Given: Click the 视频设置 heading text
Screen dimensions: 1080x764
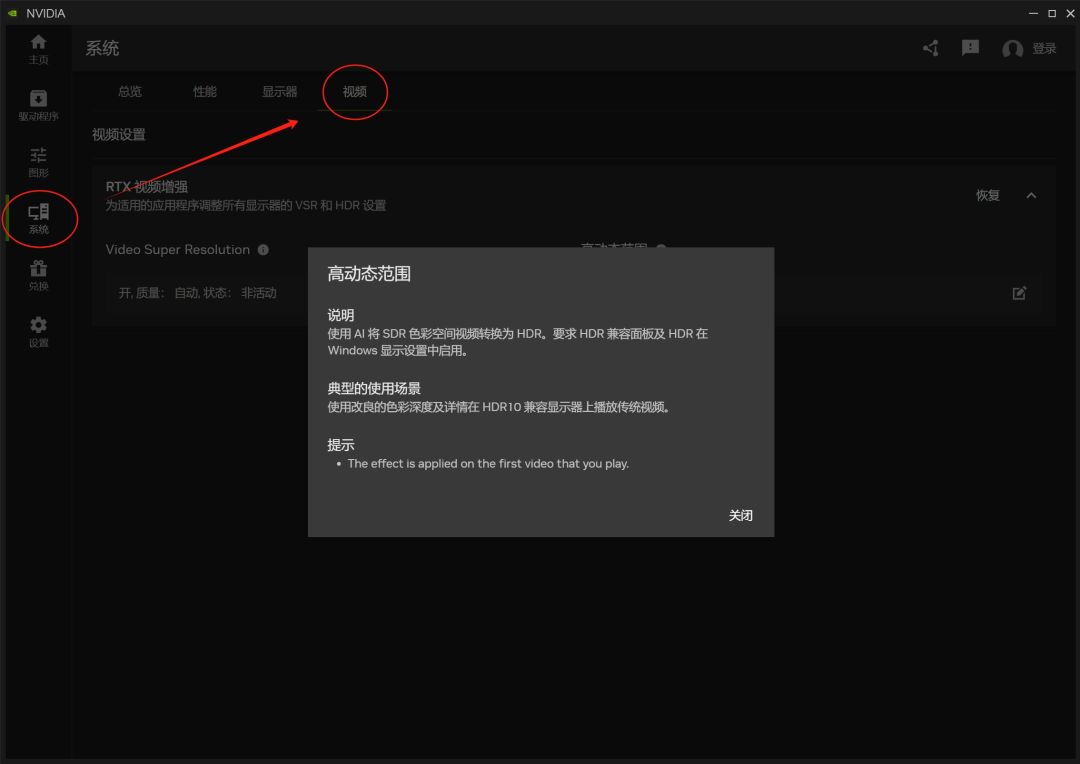Looking at the screenshot, I should tap(118, 134).
